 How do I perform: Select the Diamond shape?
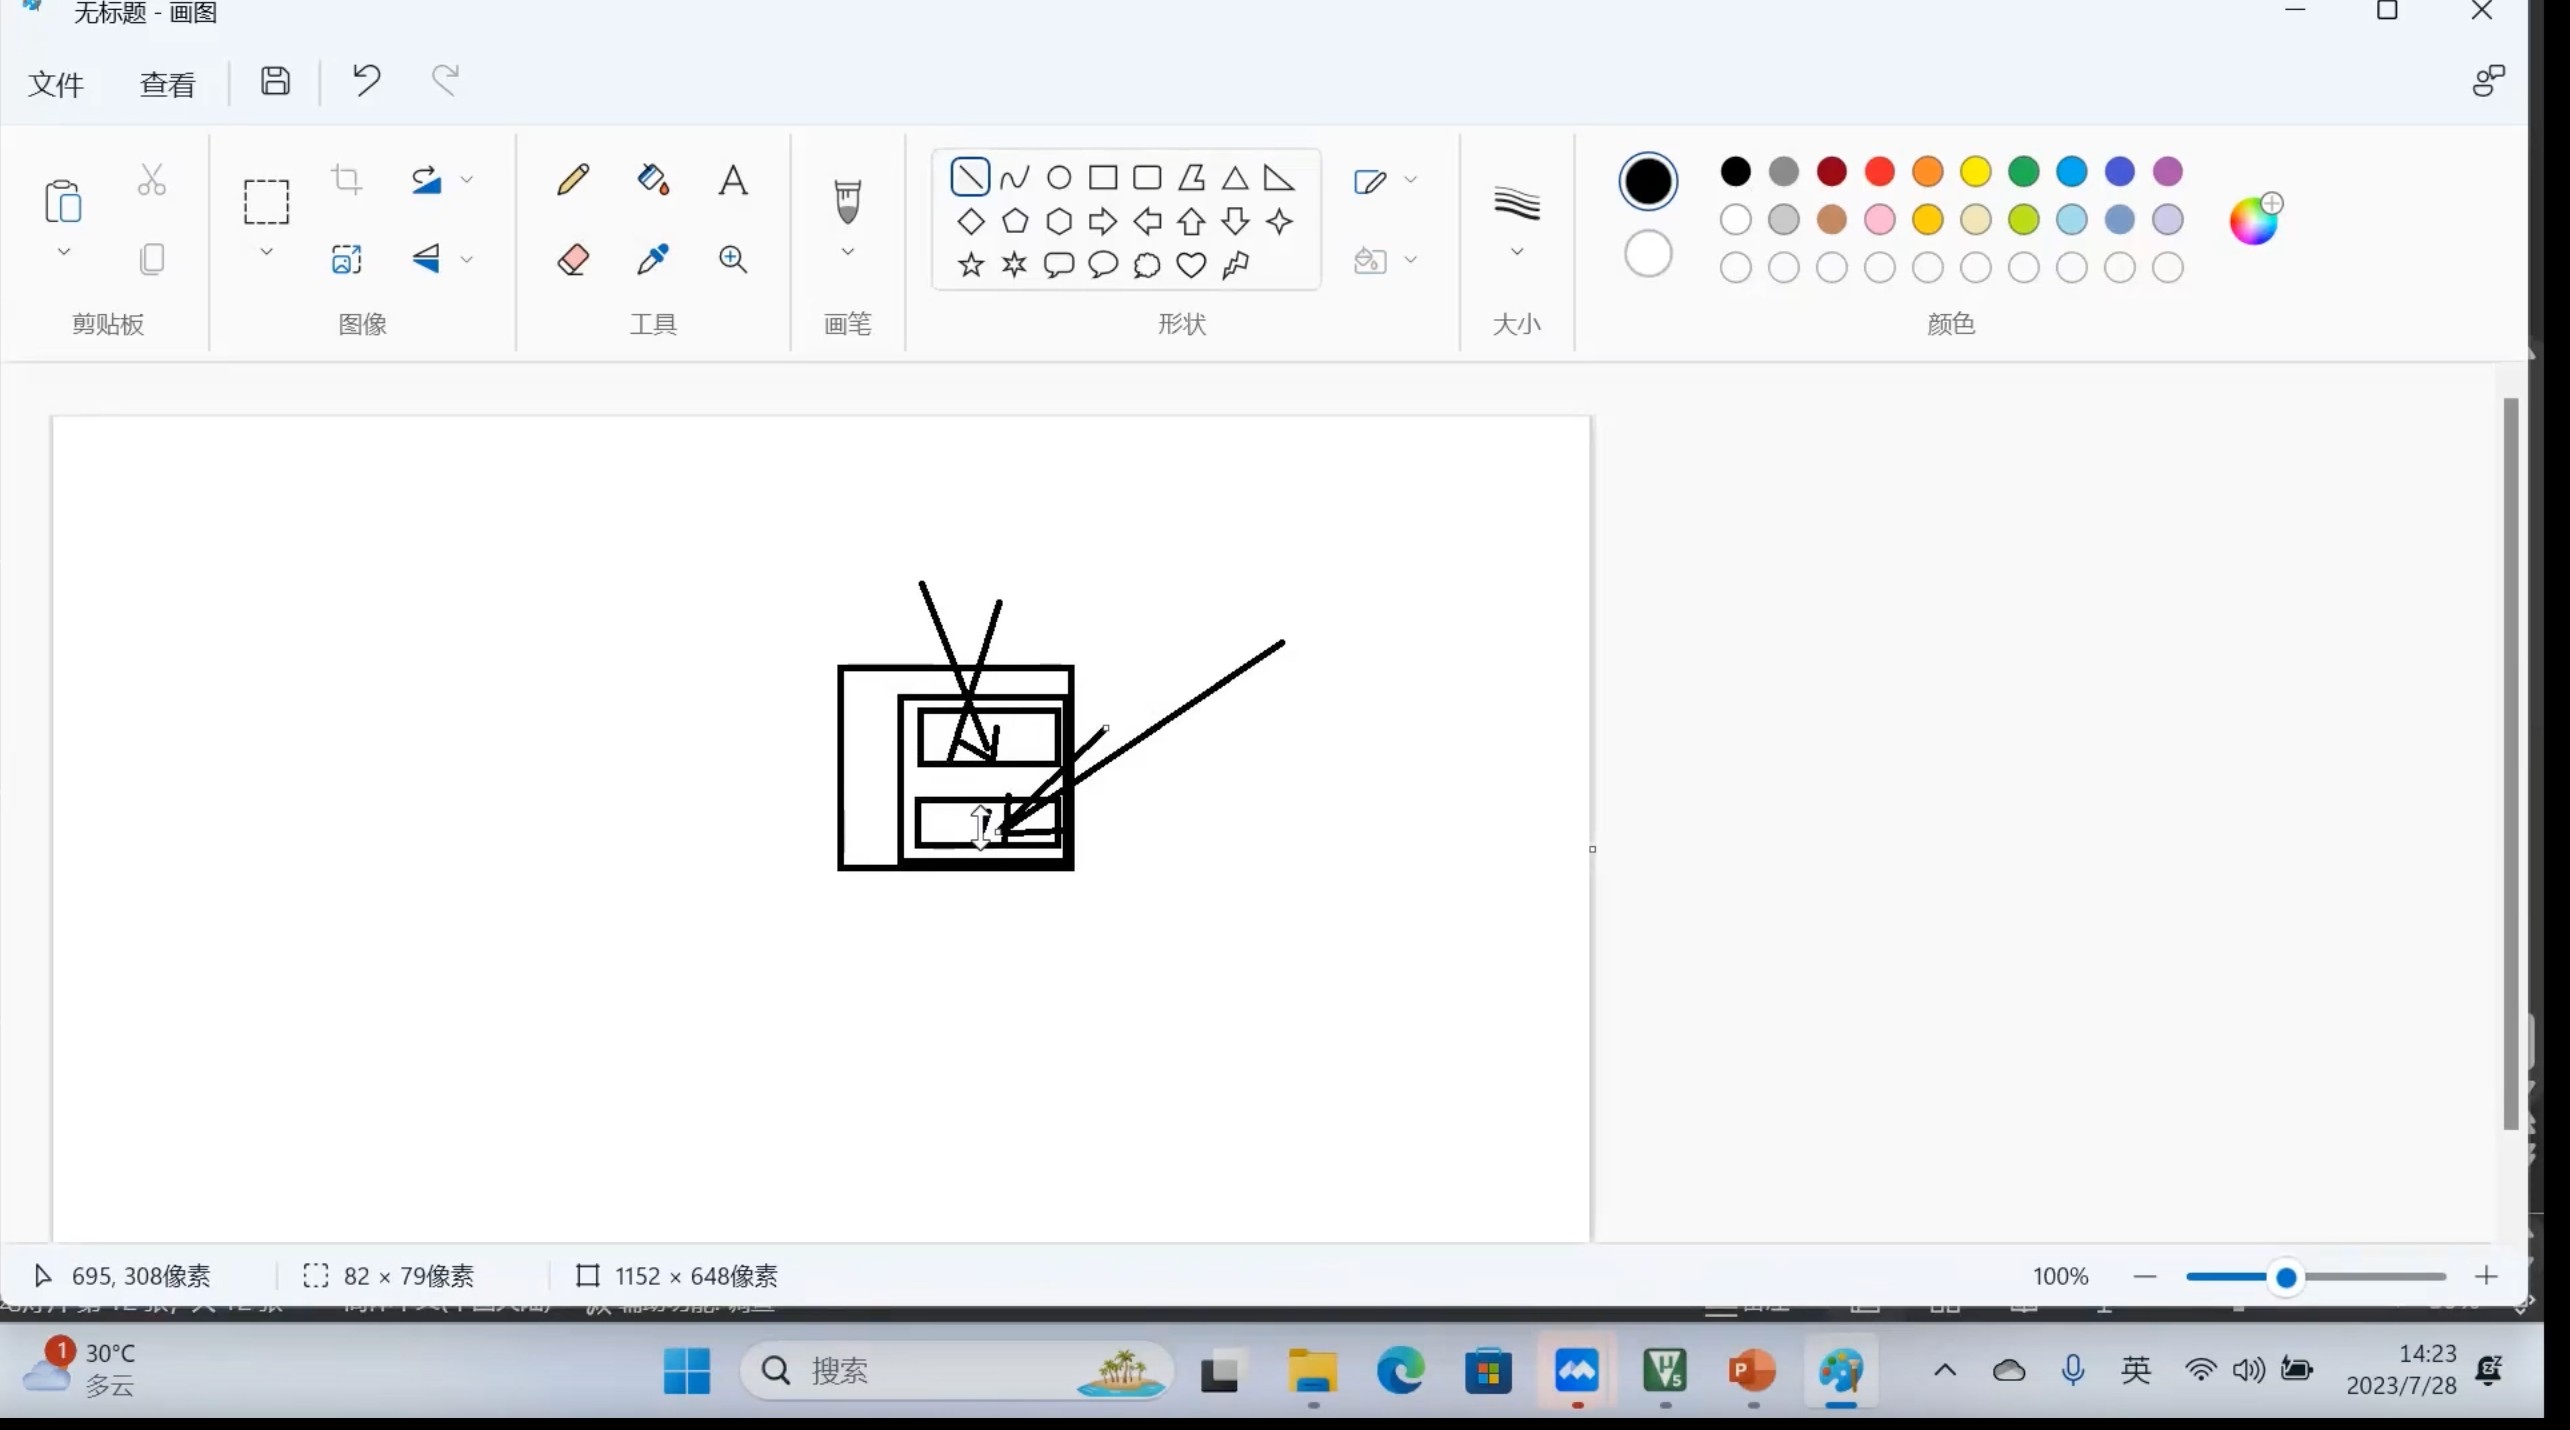[x=970, y=221]
